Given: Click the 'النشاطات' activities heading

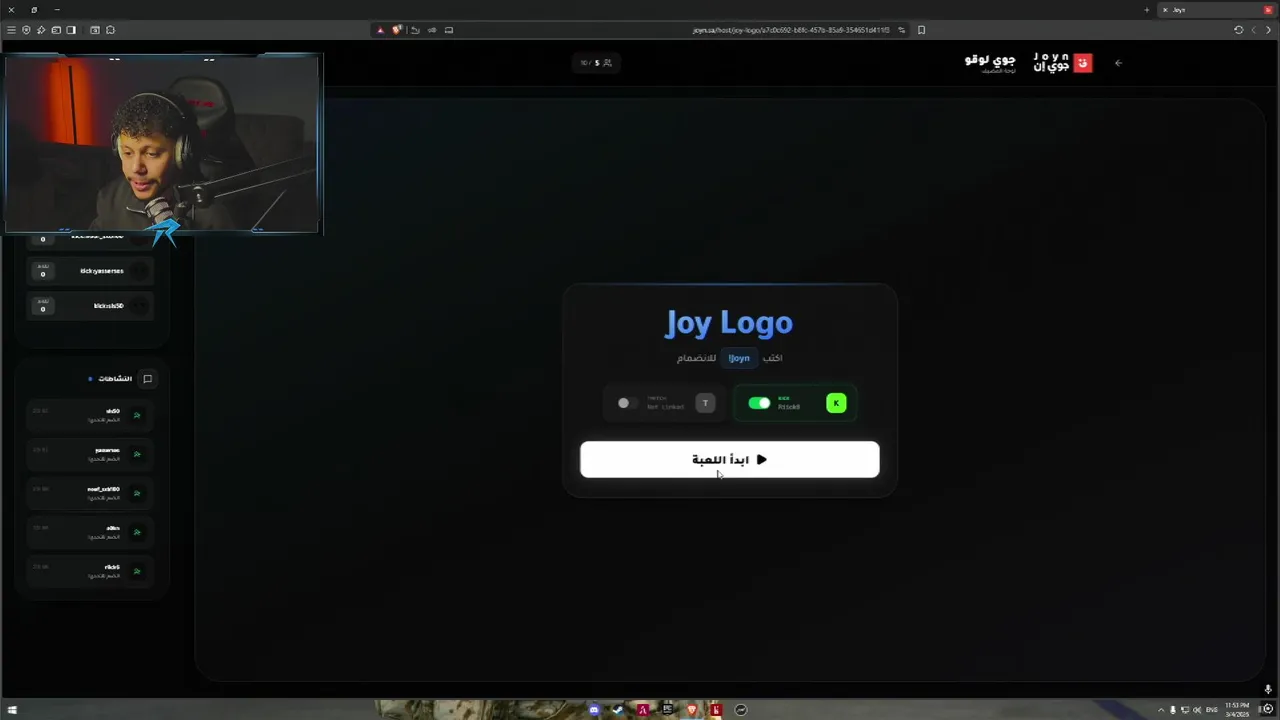Looking at the screenshot, I should coord(116,379).
